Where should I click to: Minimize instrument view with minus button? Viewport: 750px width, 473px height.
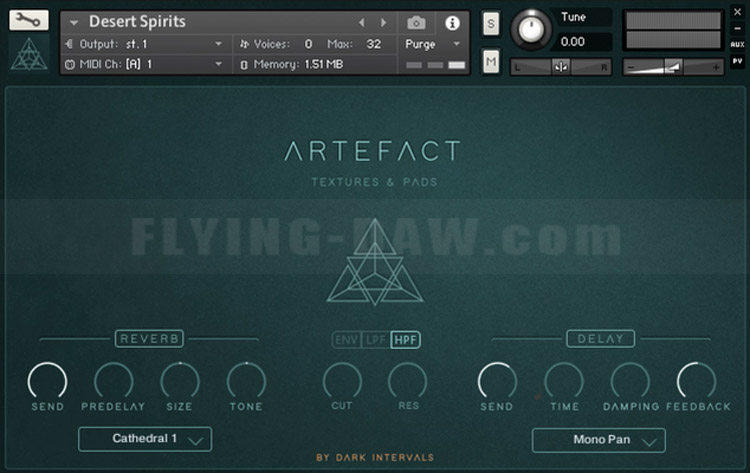point(737,29)
